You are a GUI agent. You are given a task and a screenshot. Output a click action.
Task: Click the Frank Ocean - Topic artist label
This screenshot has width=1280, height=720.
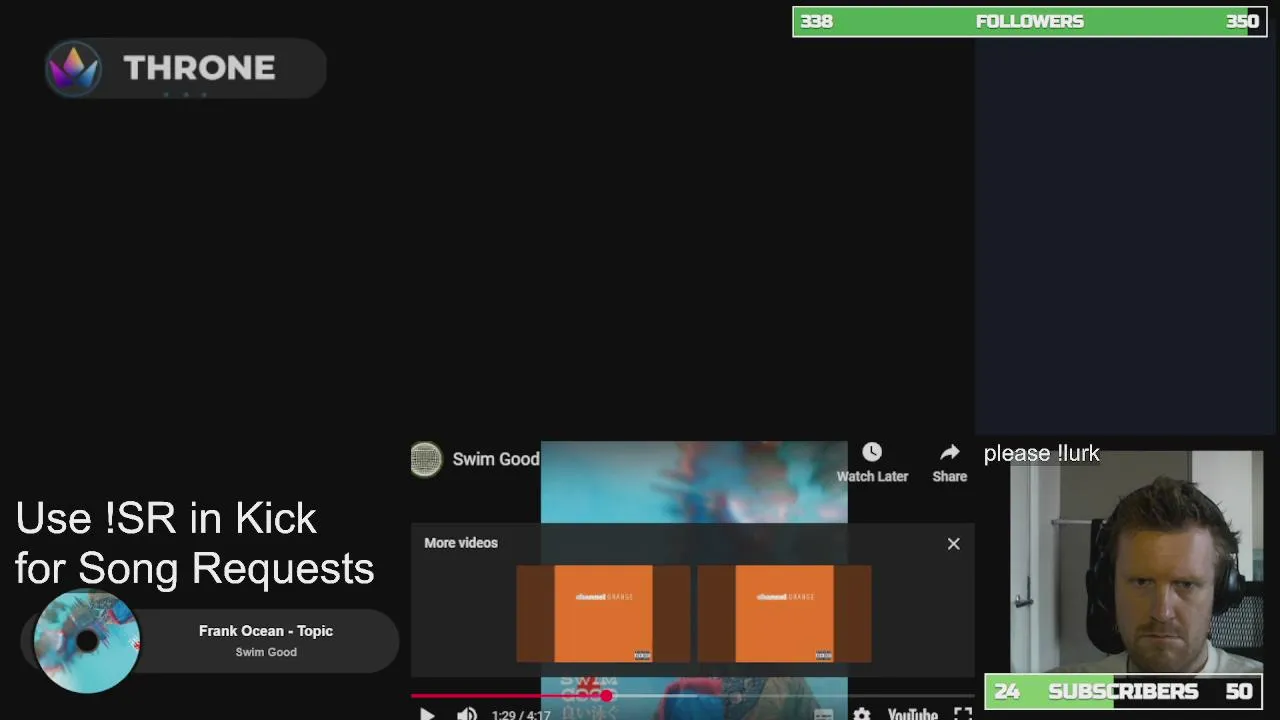(x=266, y=631)
